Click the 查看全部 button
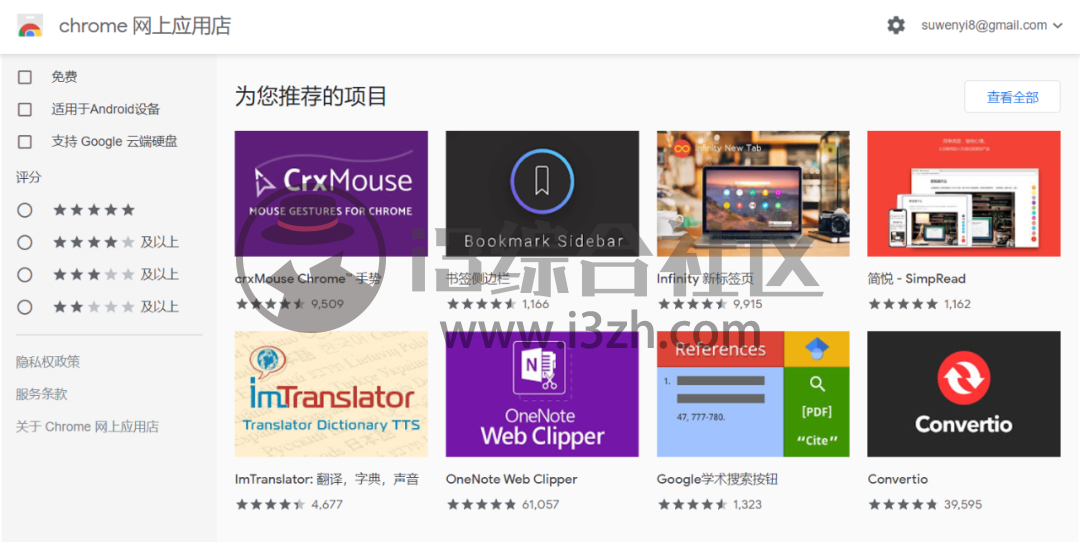 pos(1012,97)
